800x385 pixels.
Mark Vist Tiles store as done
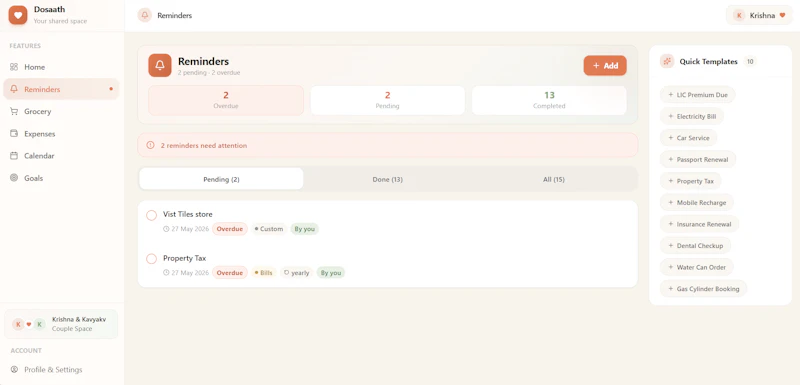point(152,215)
